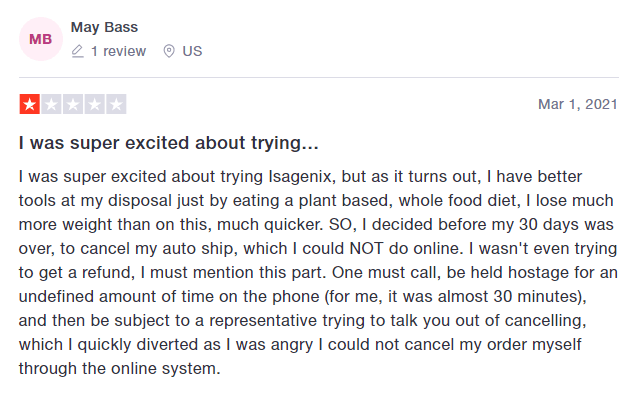Click the red first rating star
The image size is (634, 395).
30,104
